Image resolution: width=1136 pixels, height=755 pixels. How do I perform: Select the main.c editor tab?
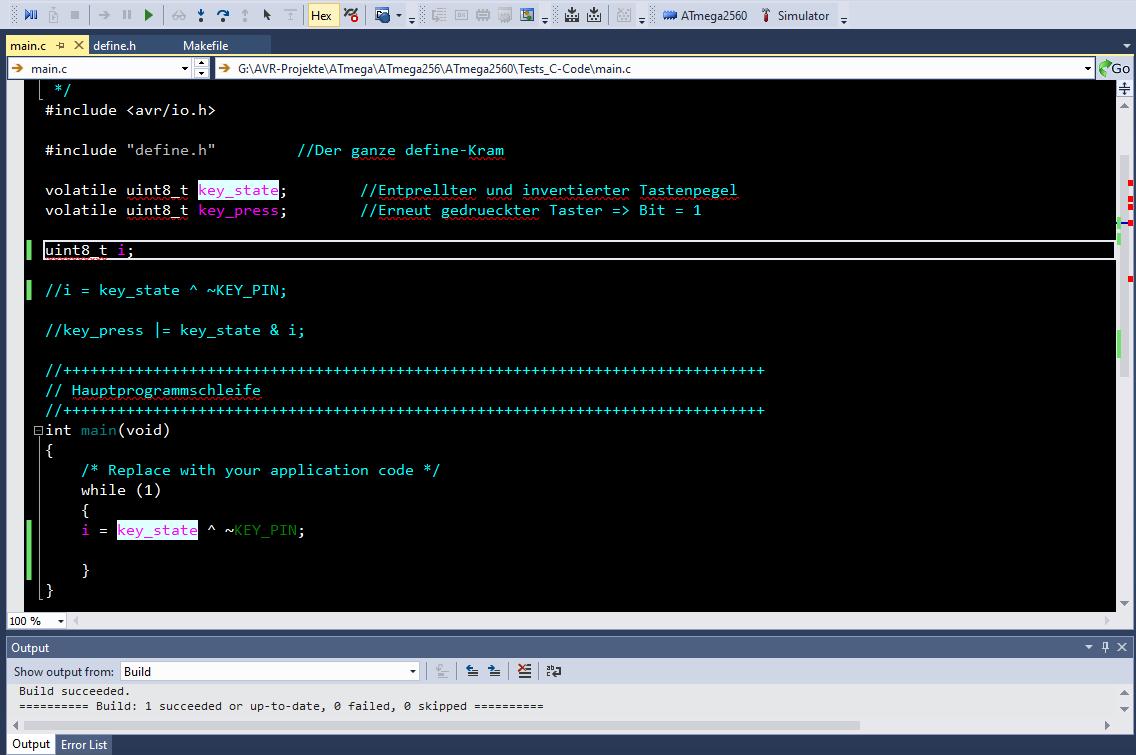click(28, 46)
